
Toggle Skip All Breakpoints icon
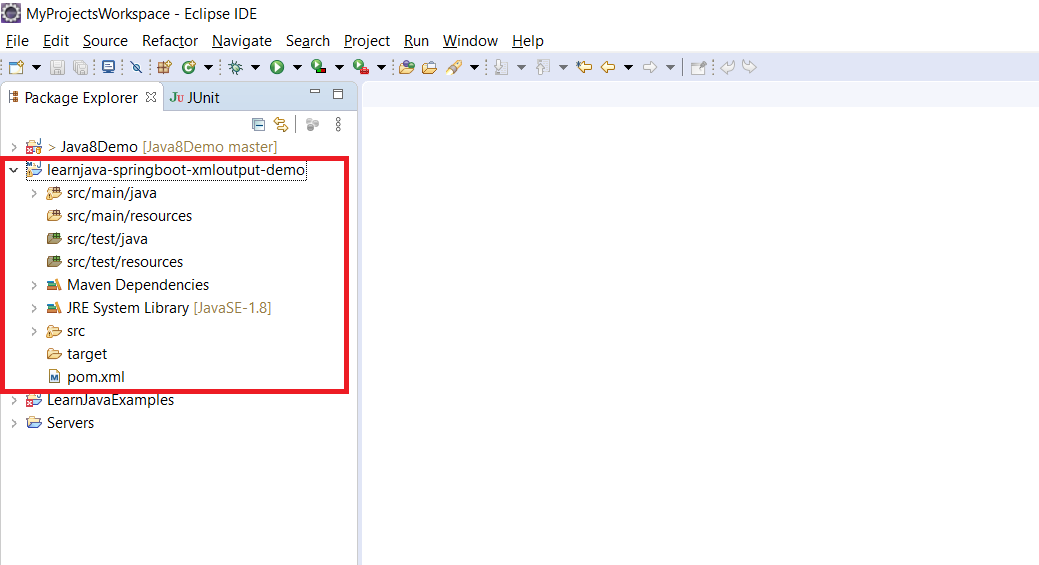[136, 67]
